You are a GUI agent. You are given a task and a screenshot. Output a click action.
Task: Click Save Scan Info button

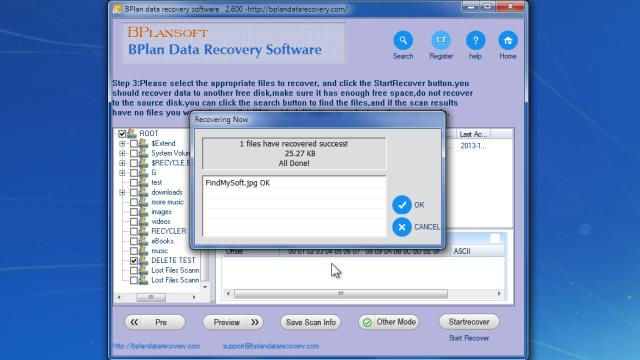tap(311, 322)
